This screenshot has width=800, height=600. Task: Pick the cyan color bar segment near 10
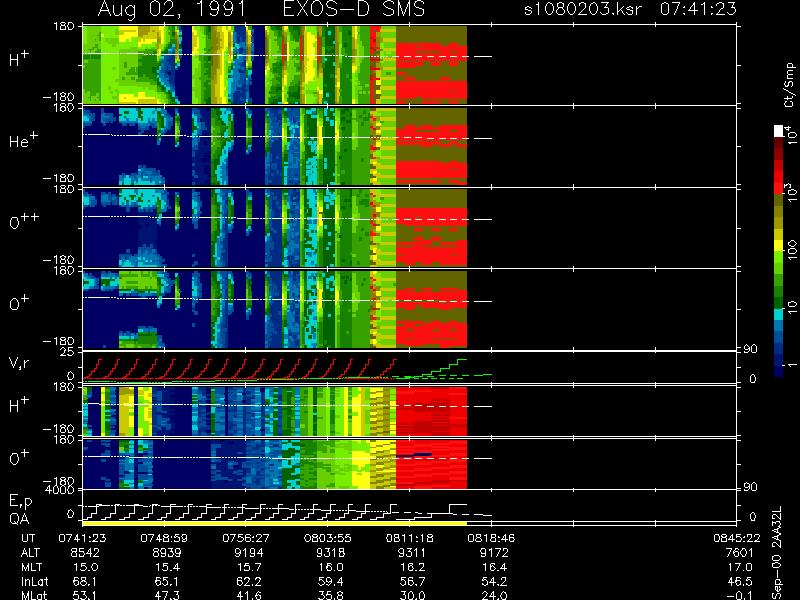779,314
